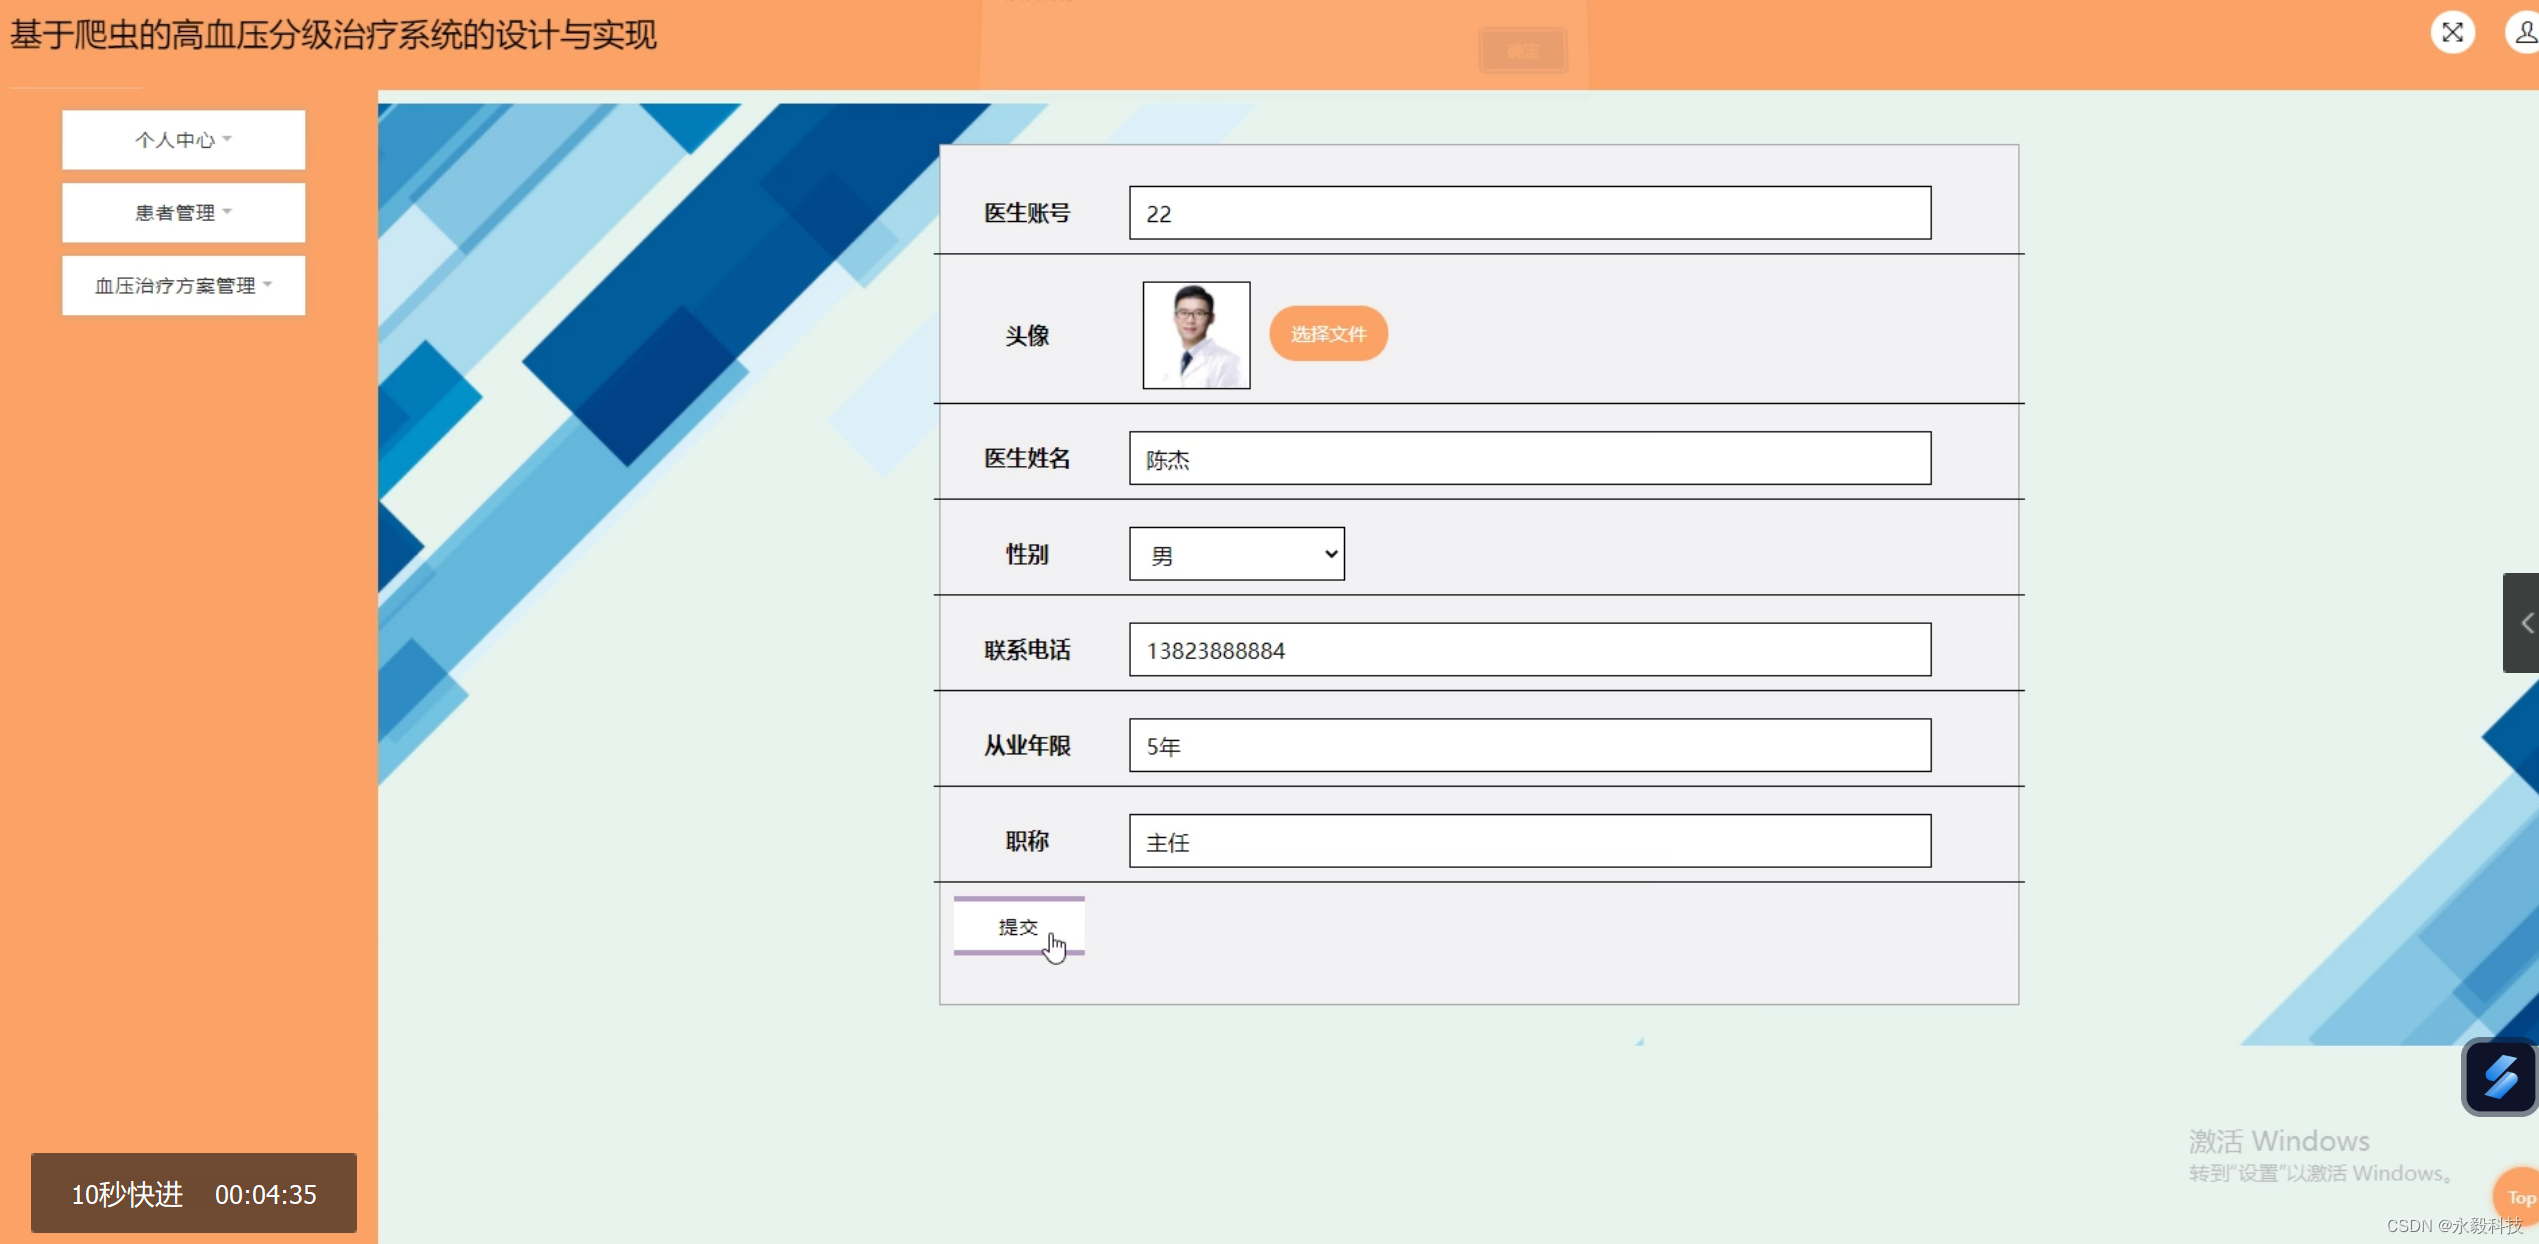Click the blue floating assistant icon
The width and height of the screenshot is (2539, 1244).
point(2499,1078)
